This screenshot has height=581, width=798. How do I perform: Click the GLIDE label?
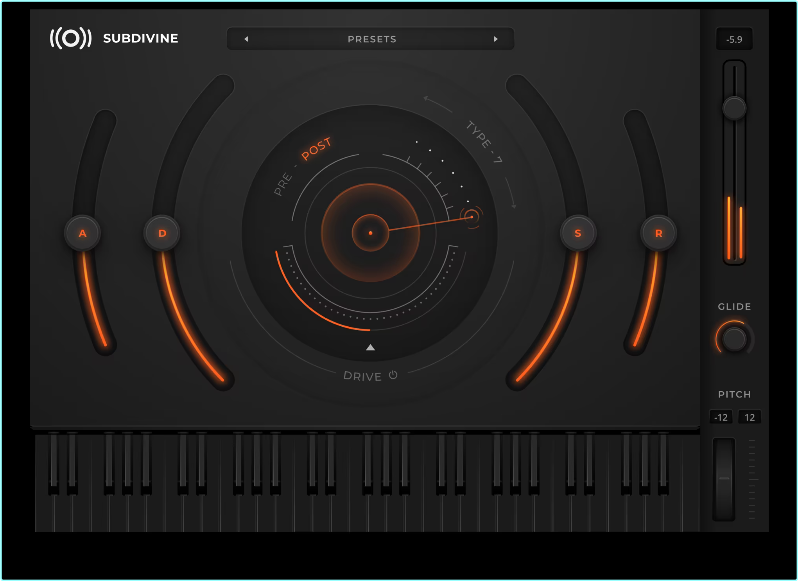pyautogui.click(x=734, y=306)
